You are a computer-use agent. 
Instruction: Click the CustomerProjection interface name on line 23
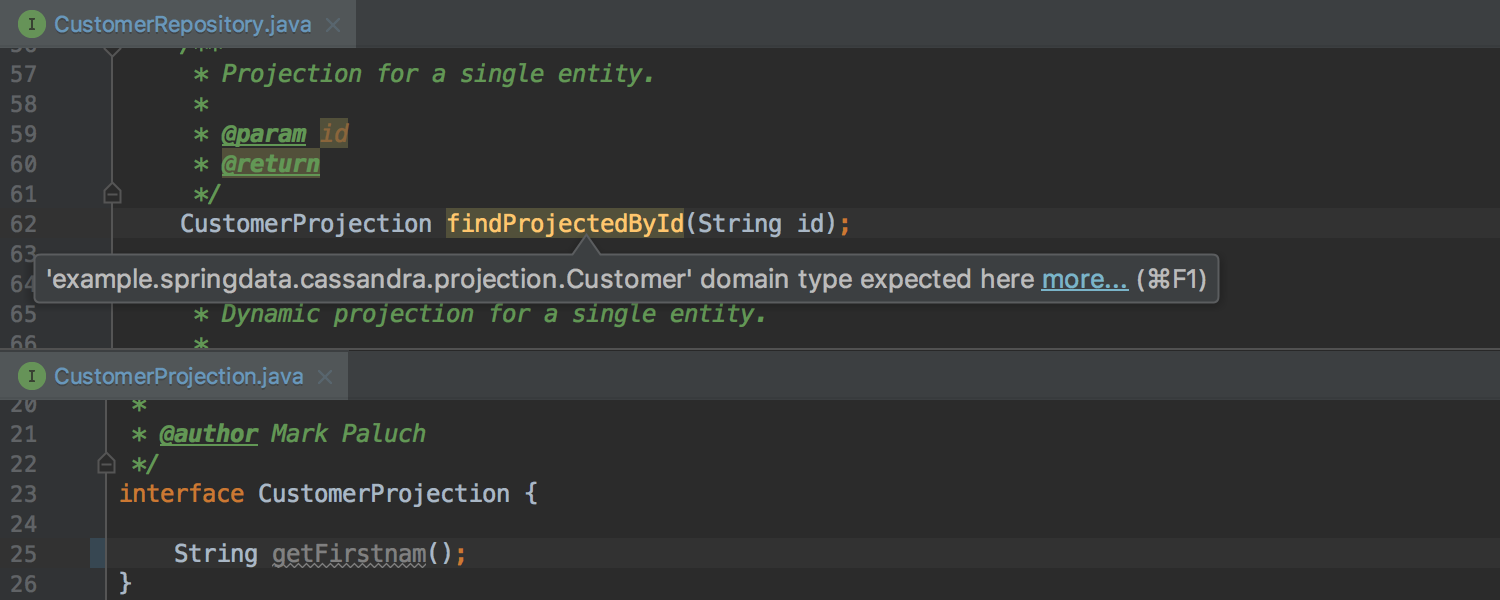384,494
